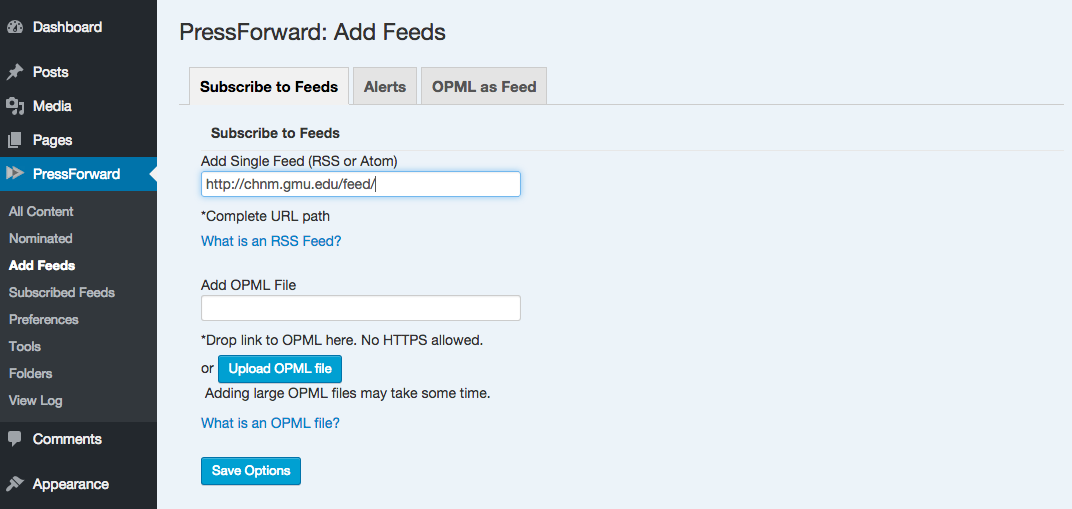Open 'What is an RSS Feed?' link
The width and height of the screenshot is (1072, 509).
click(x=271, y=241)
